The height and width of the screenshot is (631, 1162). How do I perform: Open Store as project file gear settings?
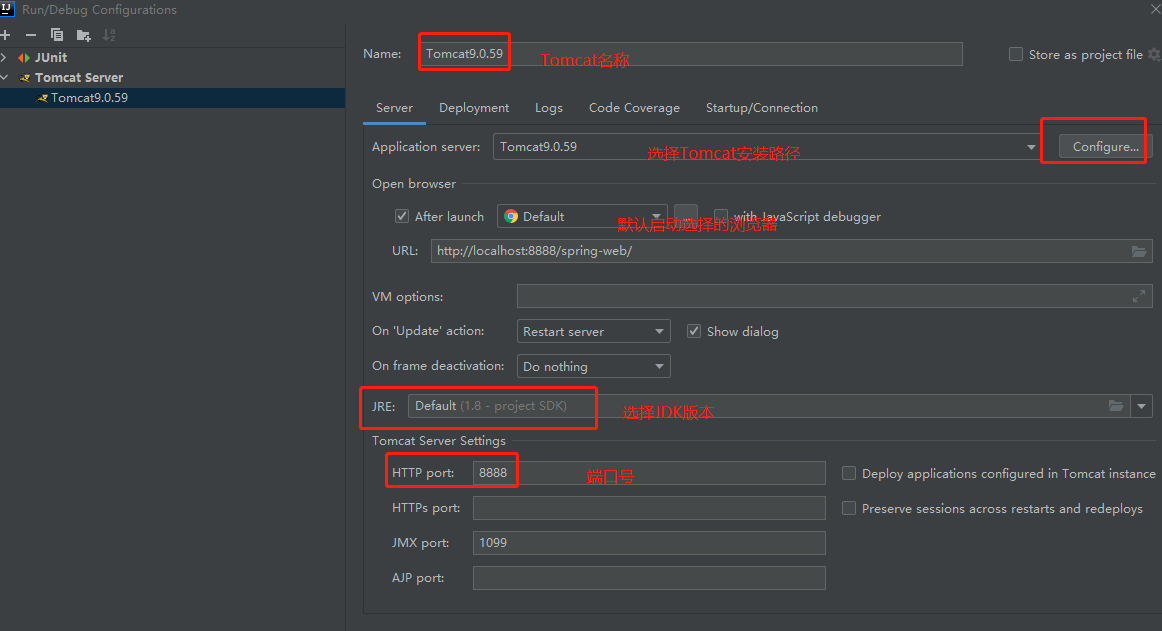tap(1154, 54)
